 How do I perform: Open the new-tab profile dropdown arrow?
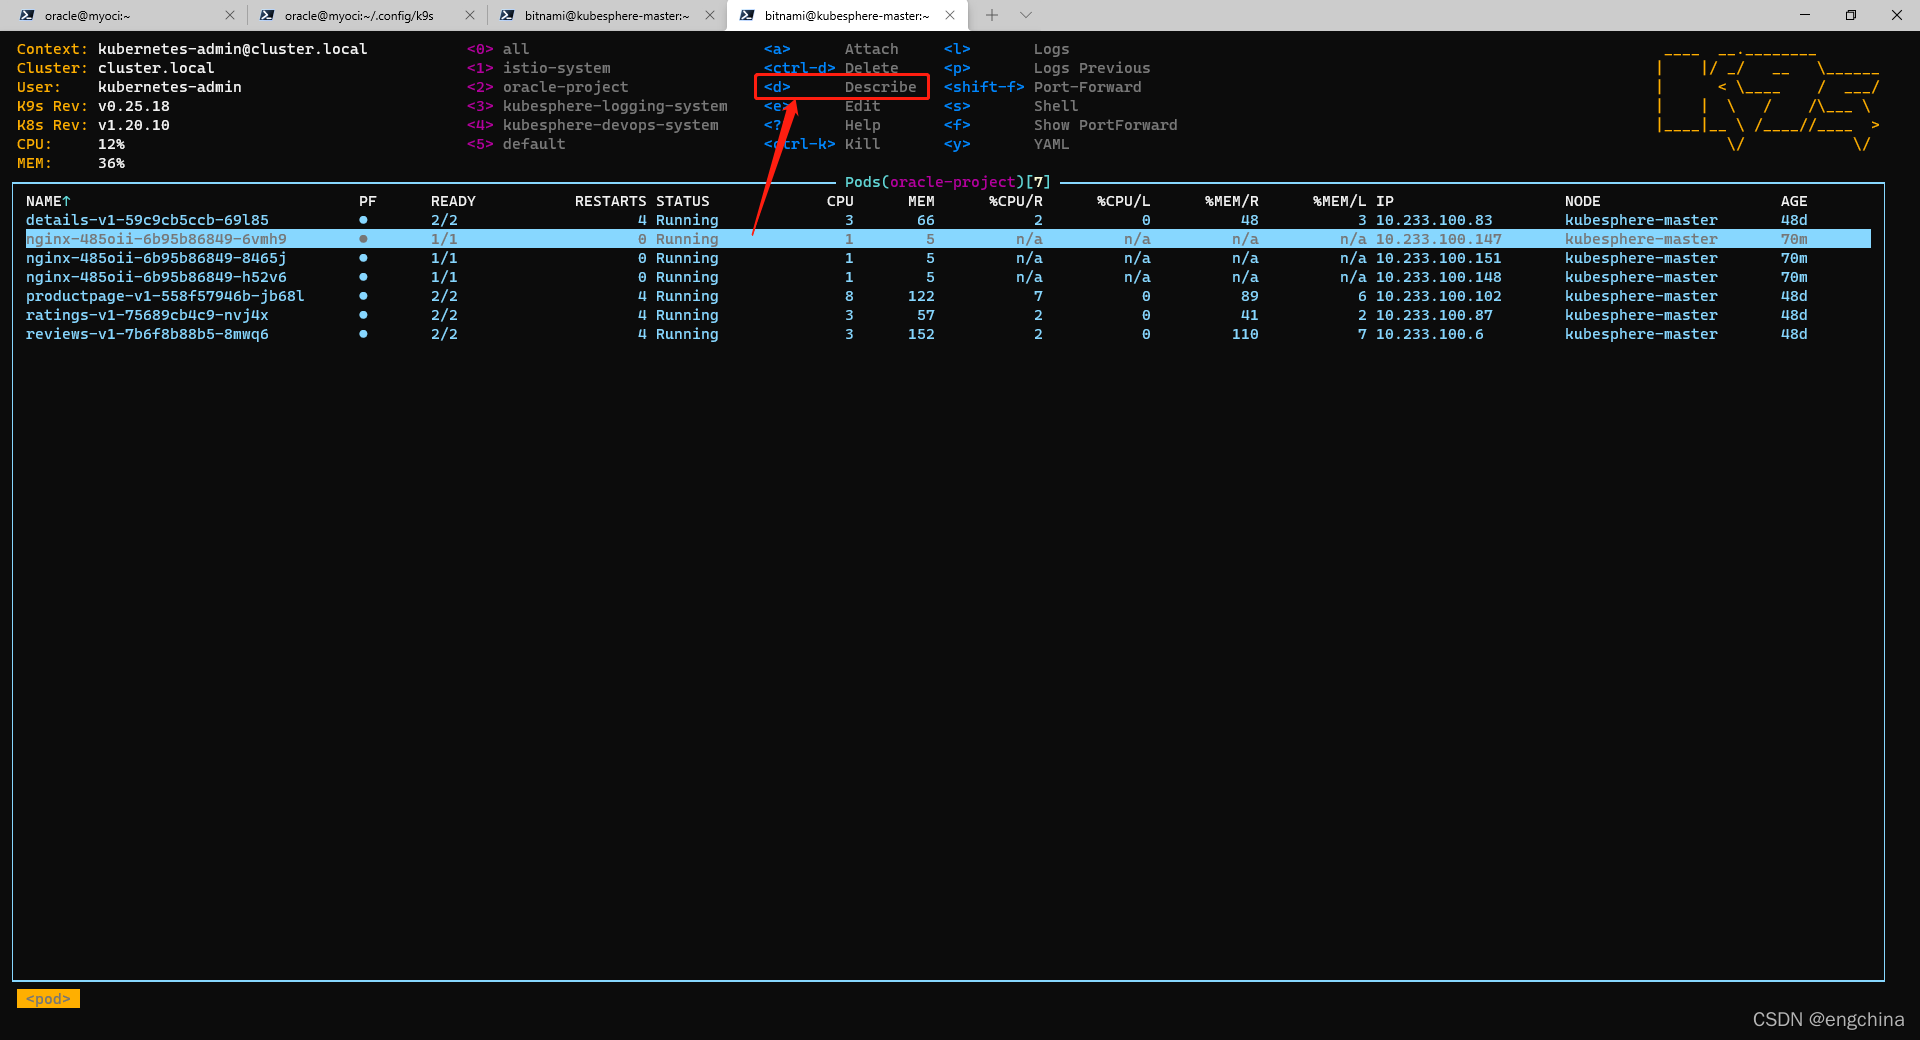click(1026, 15)
